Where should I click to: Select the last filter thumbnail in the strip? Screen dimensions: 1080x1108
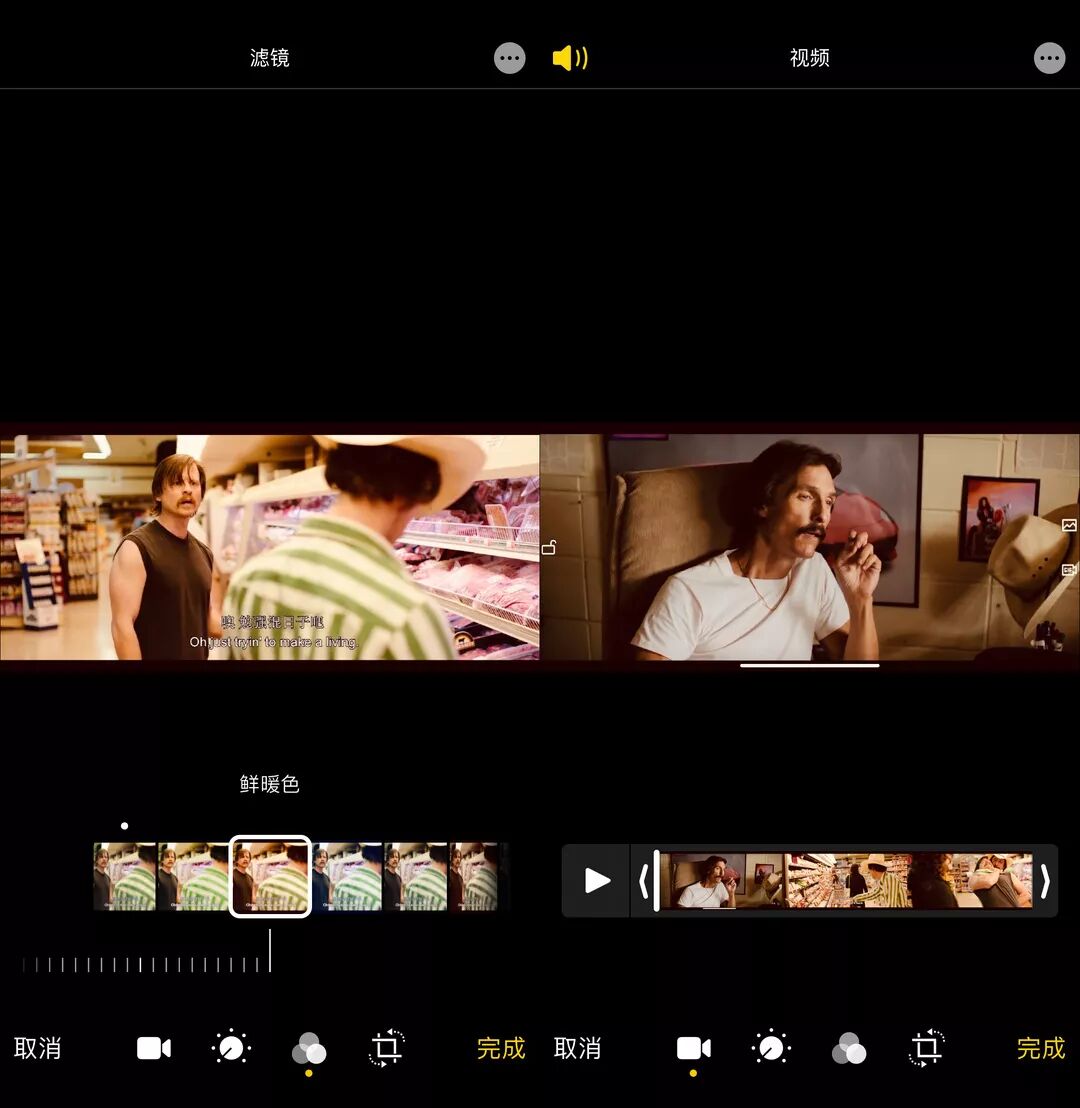[x=474, y=876]
